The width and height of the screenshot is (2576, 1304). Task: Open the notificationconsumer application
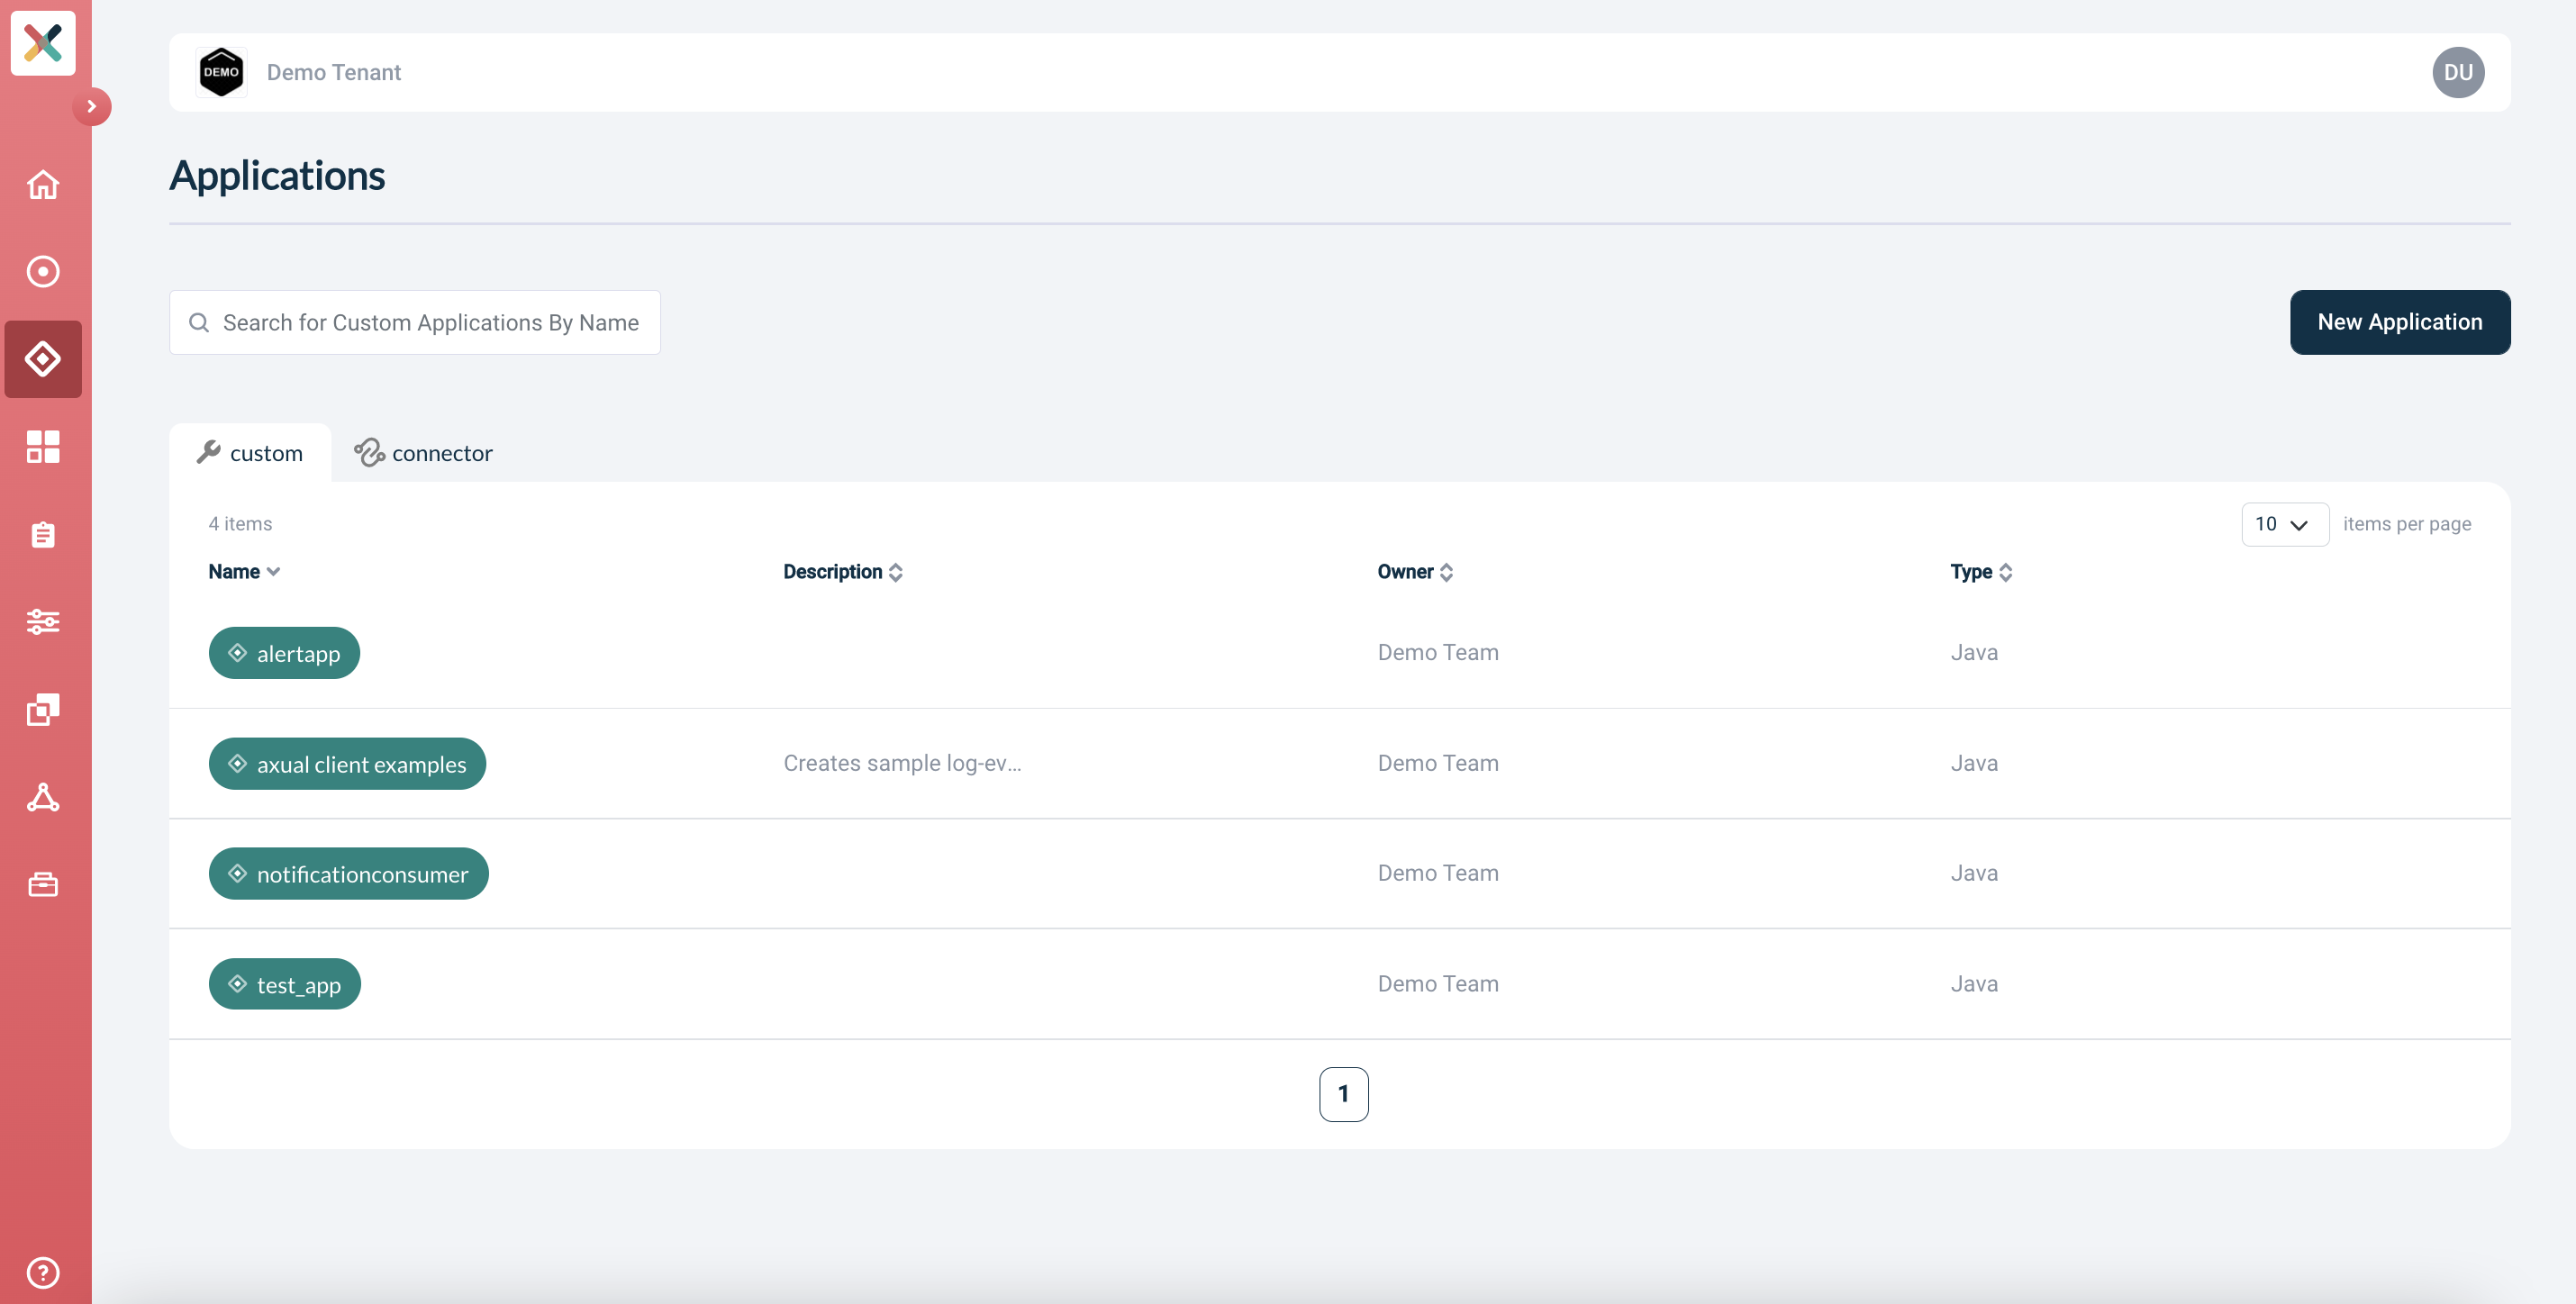tap(348, 874)
